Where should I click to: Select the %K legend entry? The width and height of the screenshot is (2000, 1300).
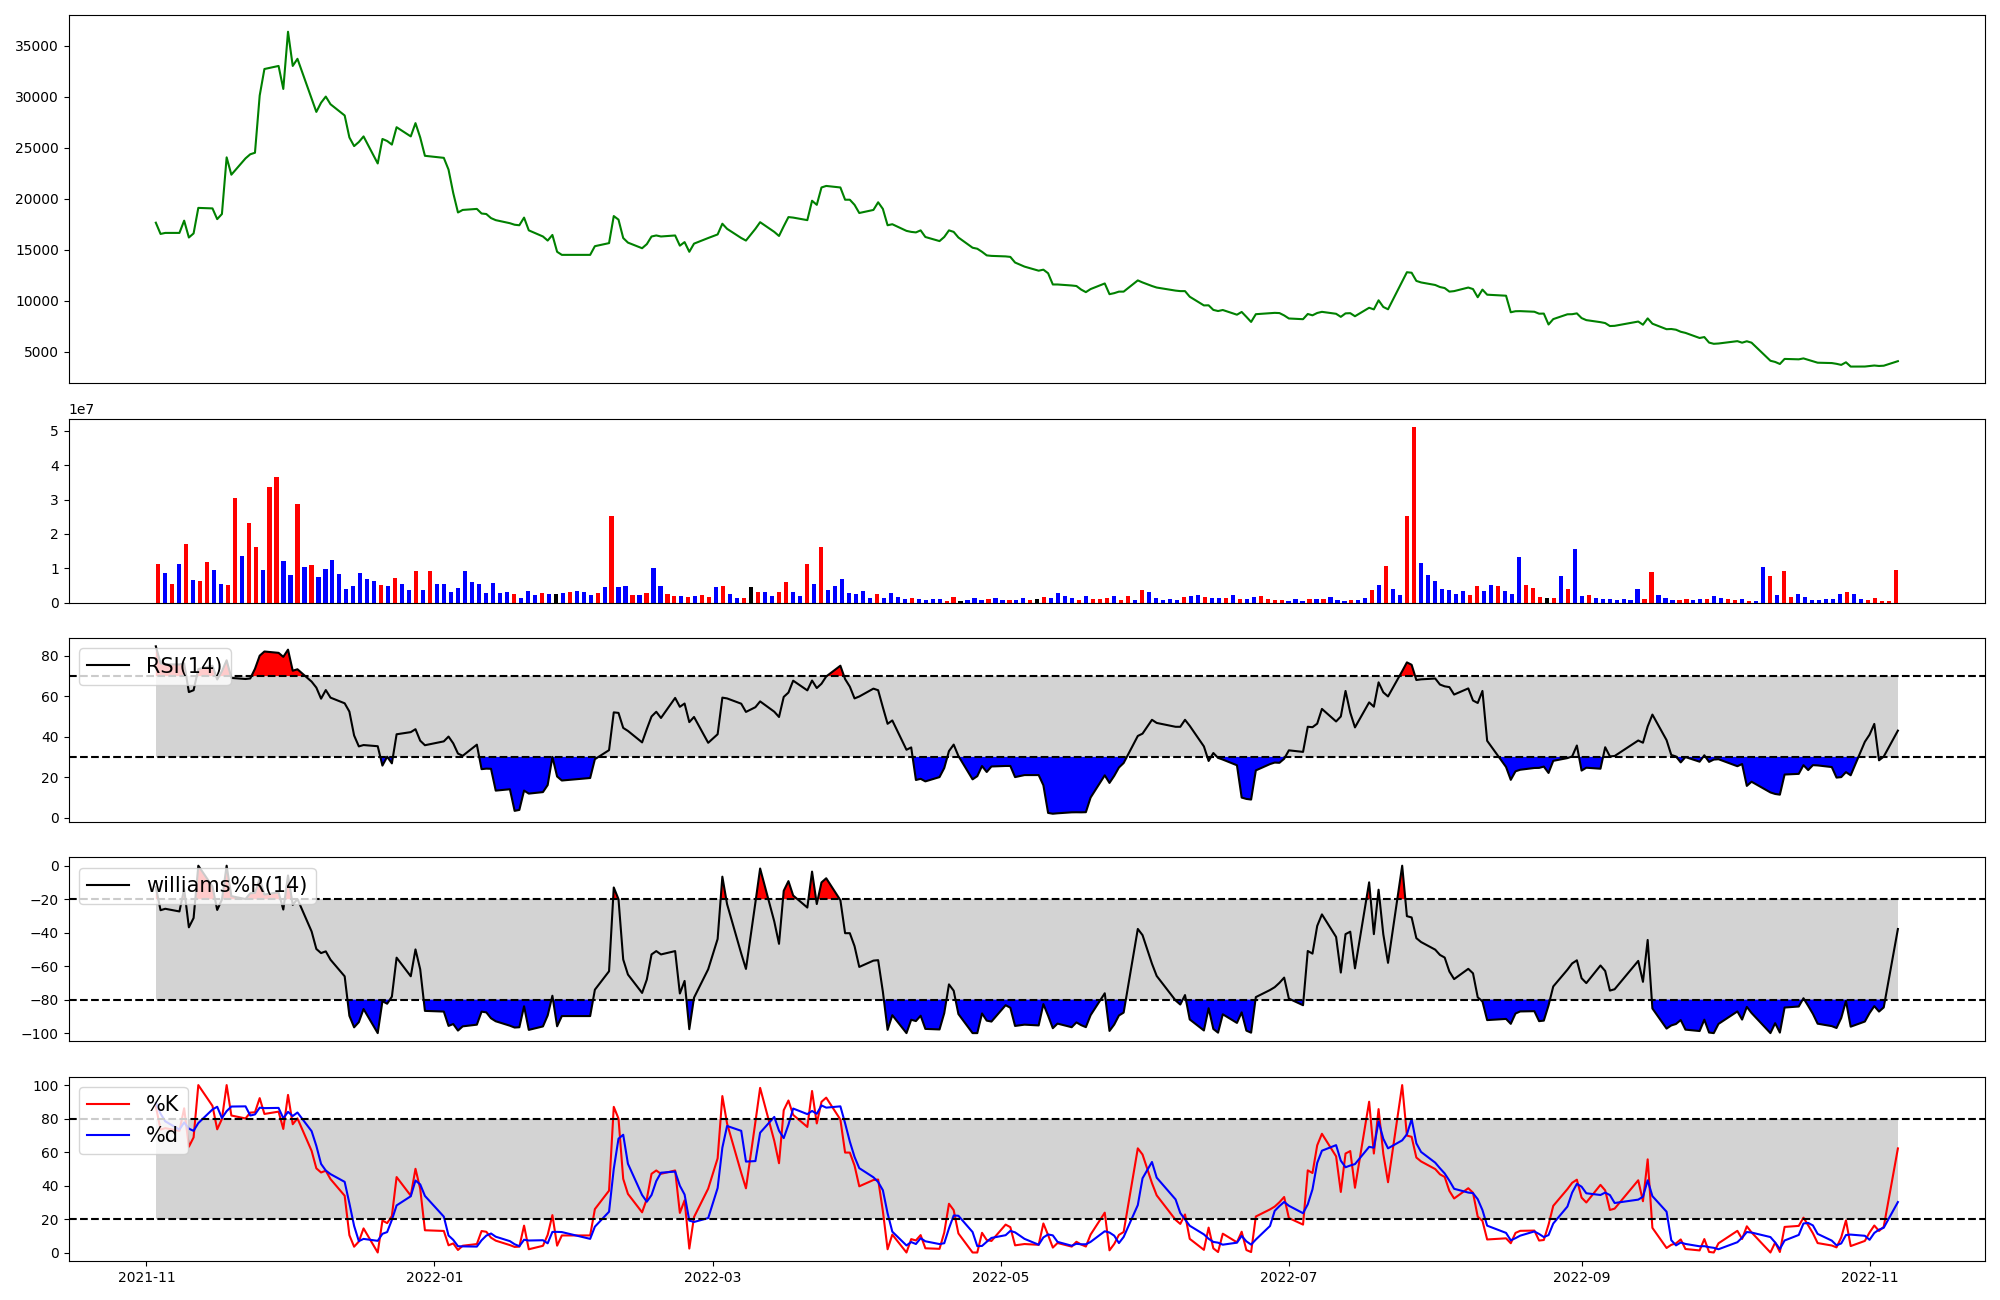tap(162, 1104)
